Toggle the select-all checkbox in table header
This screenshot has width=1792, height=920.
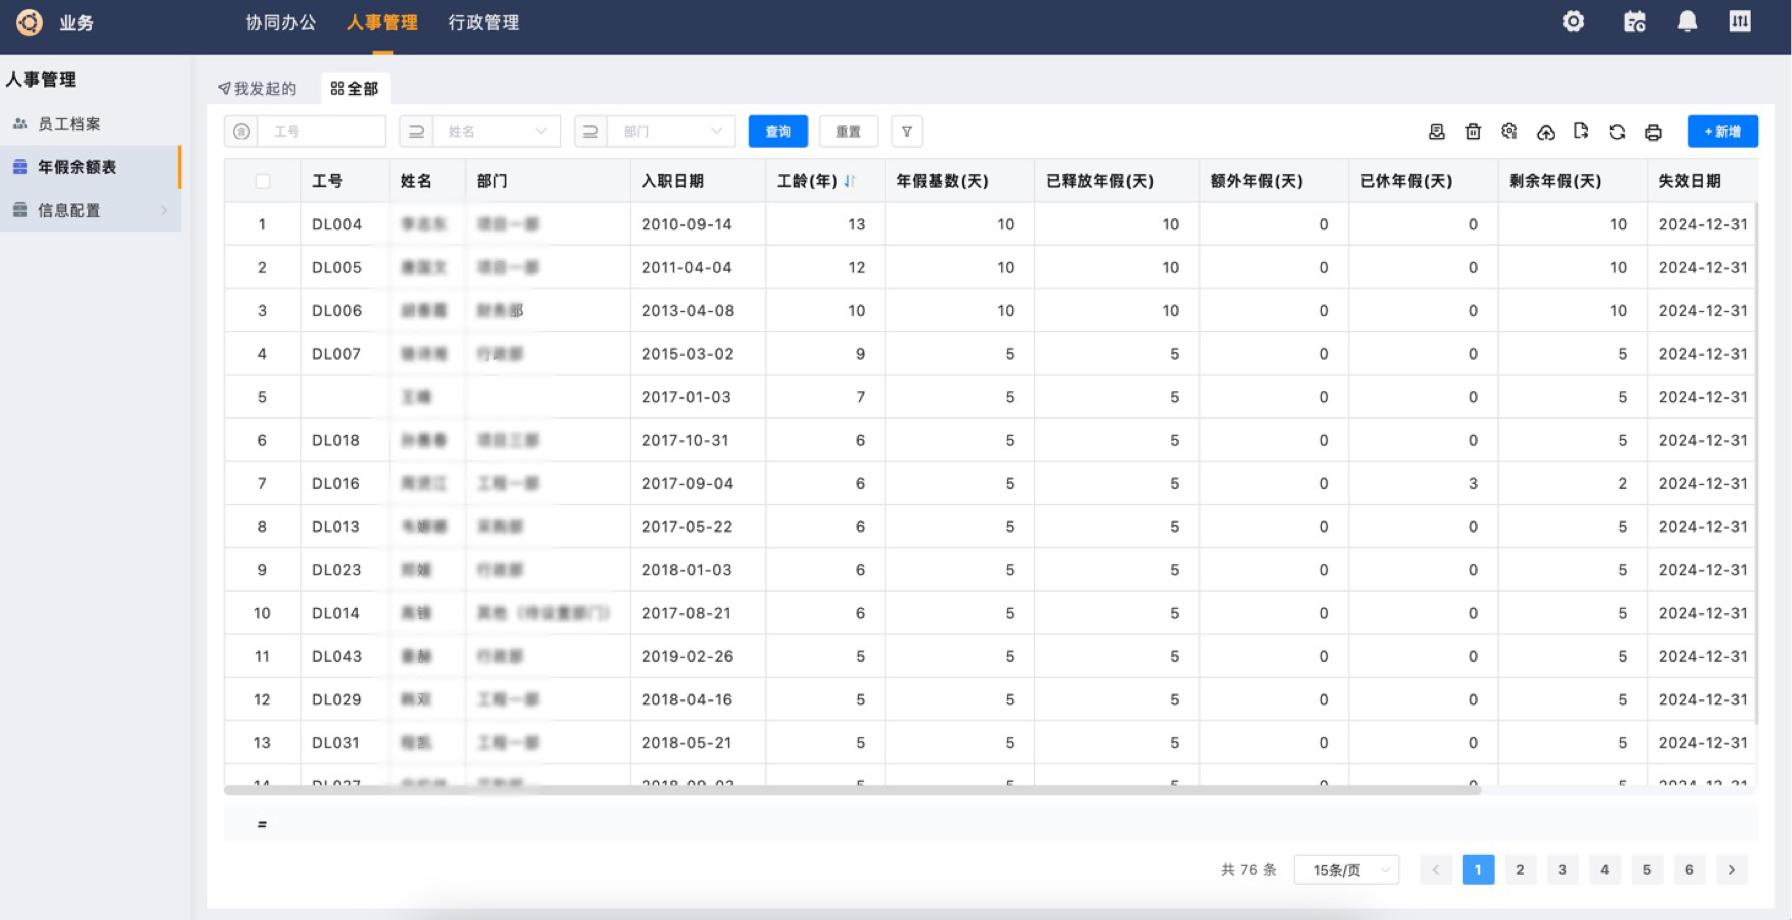pyautogui.click(x=263, y=181)
